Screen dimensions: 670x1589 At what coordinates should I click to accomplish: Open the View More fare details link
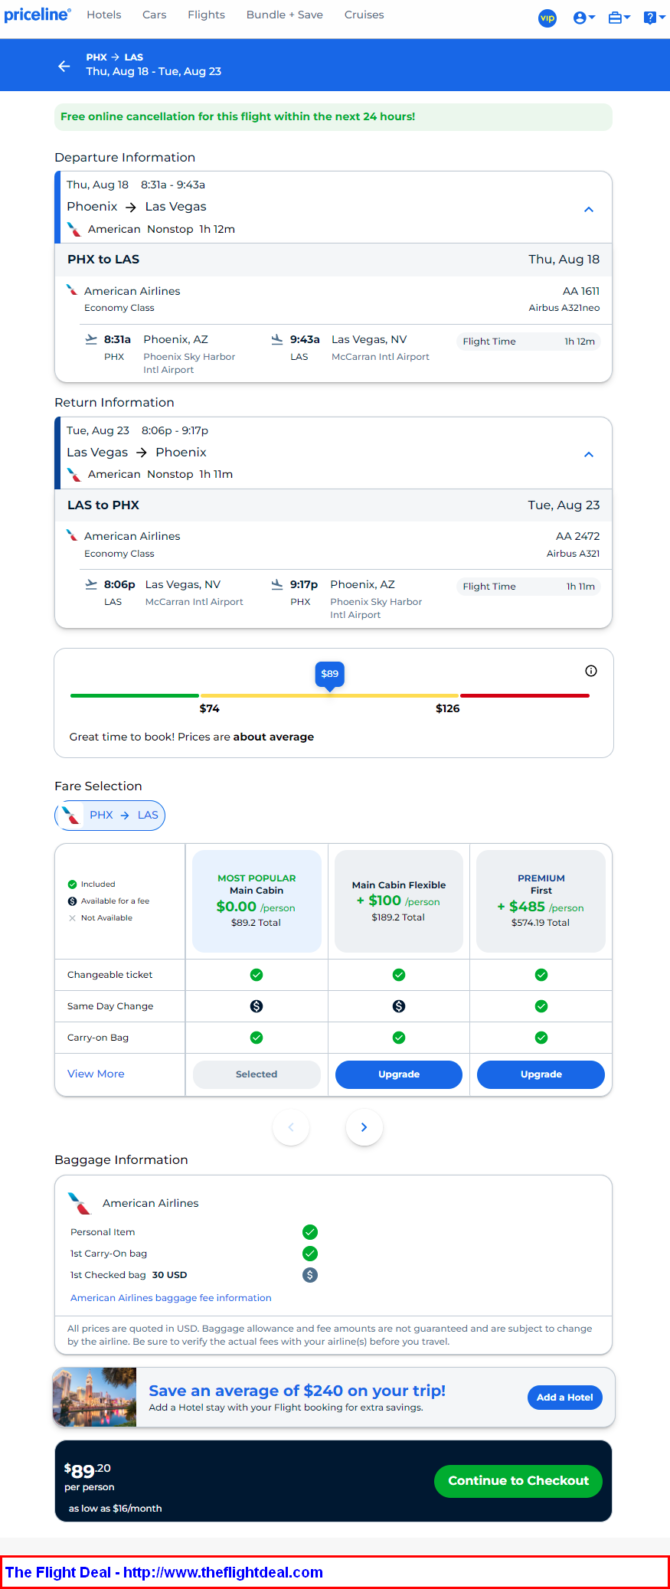point(96,1074)
